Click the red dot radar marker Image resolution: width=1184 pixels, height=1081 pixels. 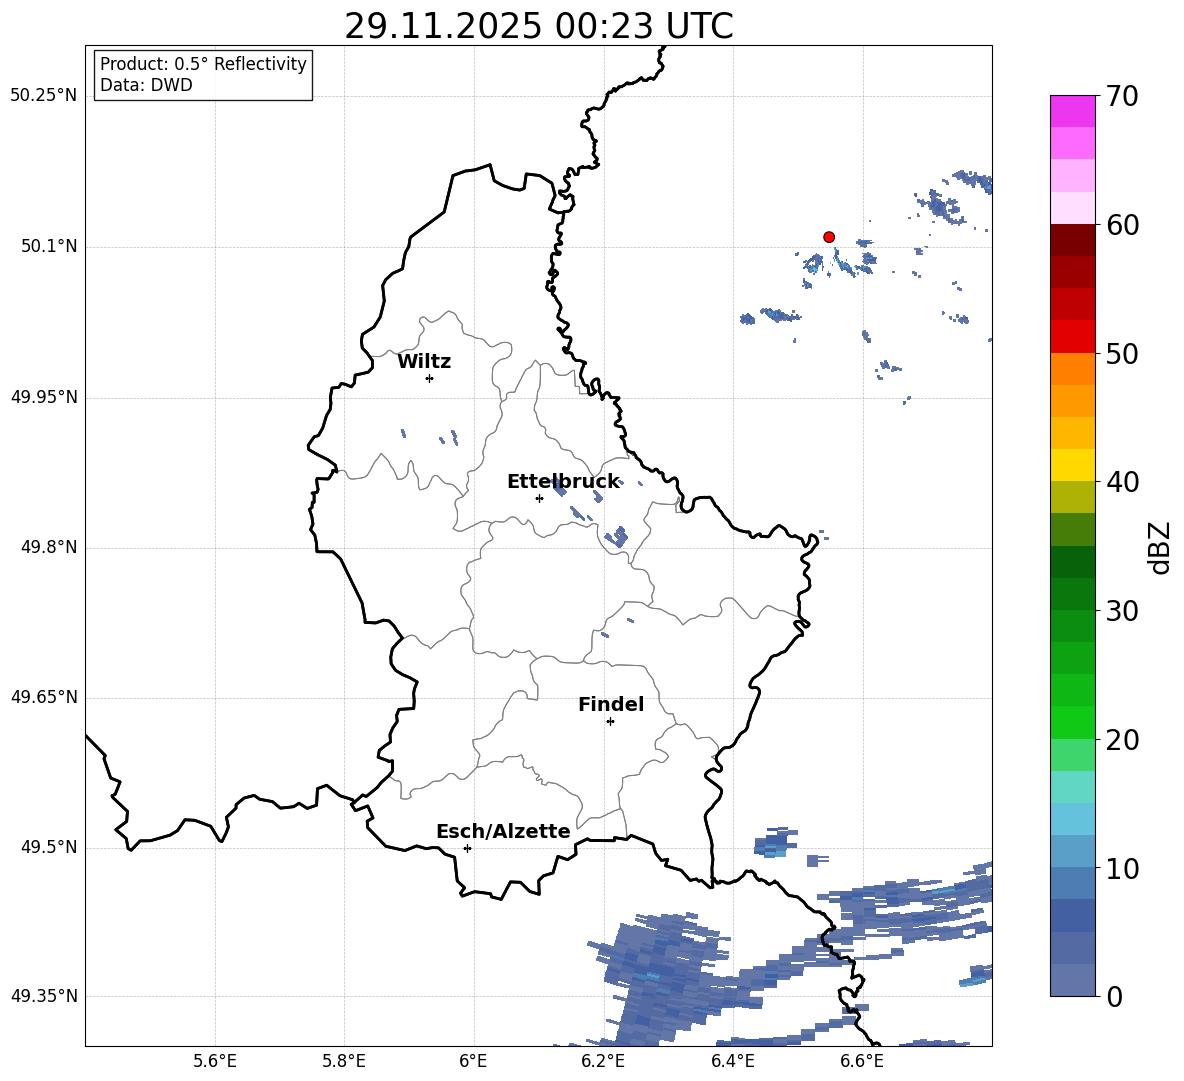click(828, 237)
